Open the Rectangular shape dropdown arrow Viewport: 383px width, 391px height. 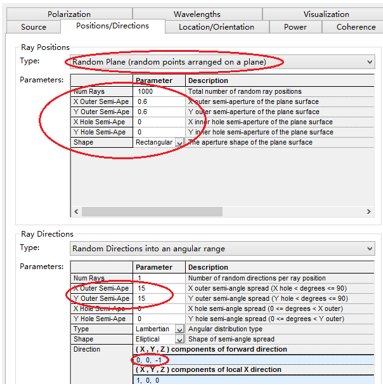click(179, 143)
